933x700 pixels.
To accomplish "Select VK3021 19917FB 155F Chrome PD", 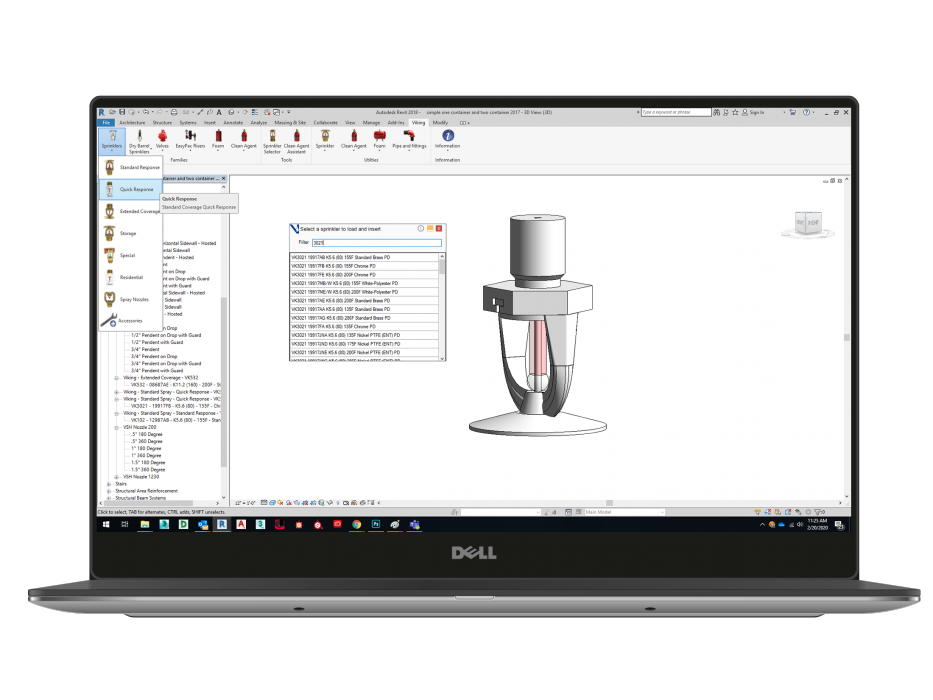I will (x=364, y=266).
